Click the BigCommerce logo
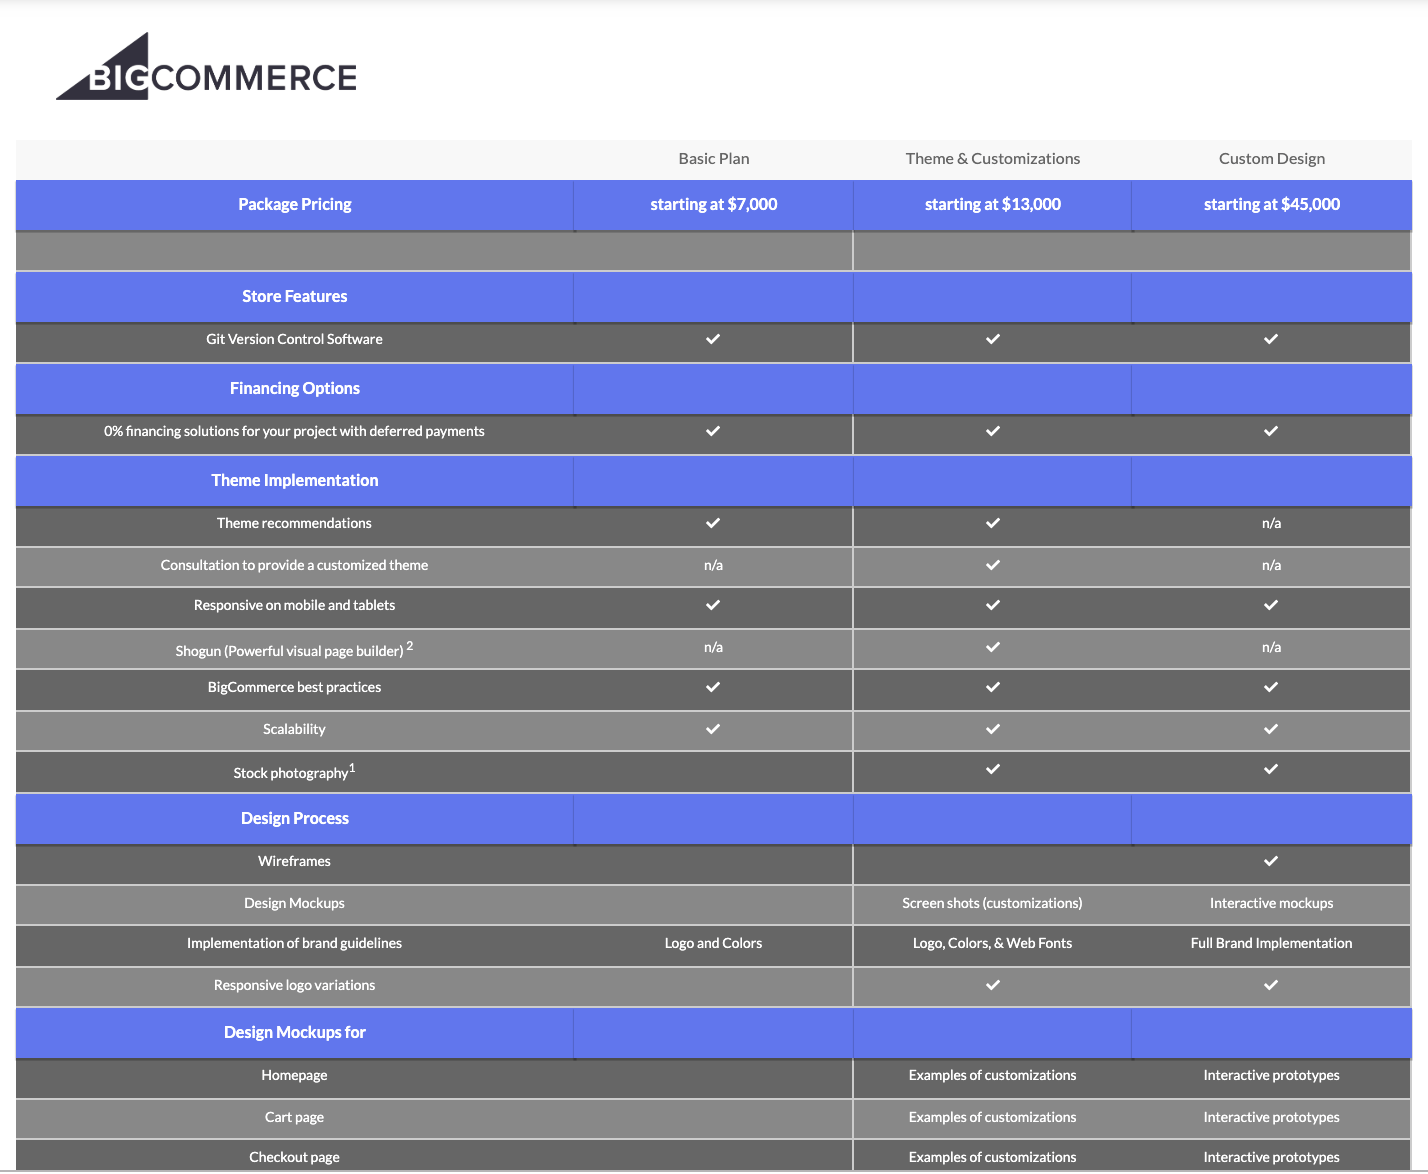Screen dimensions: 1428x1174 pyautogui.click(x=206, y=67)
